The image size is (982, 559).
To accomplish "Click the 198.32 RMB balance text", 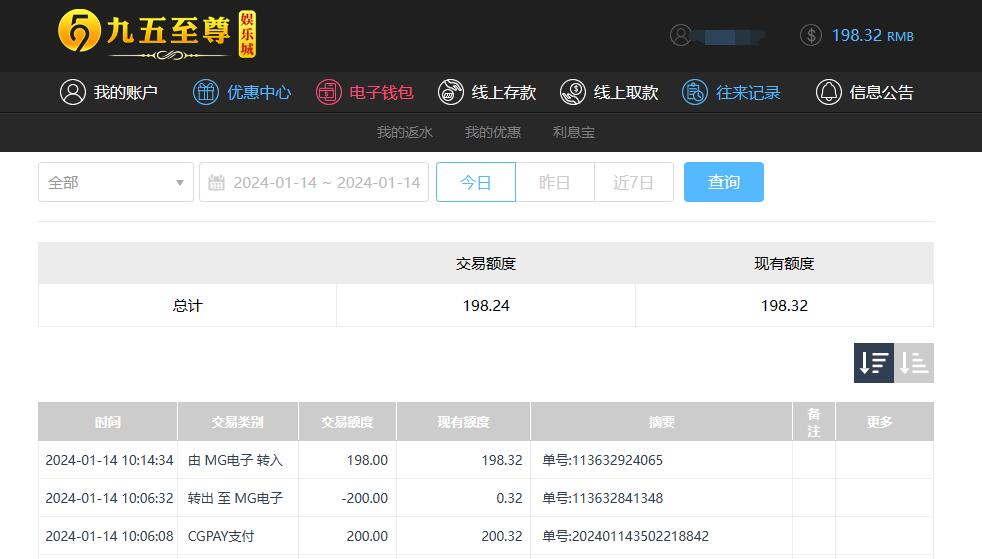I will 872,36.
